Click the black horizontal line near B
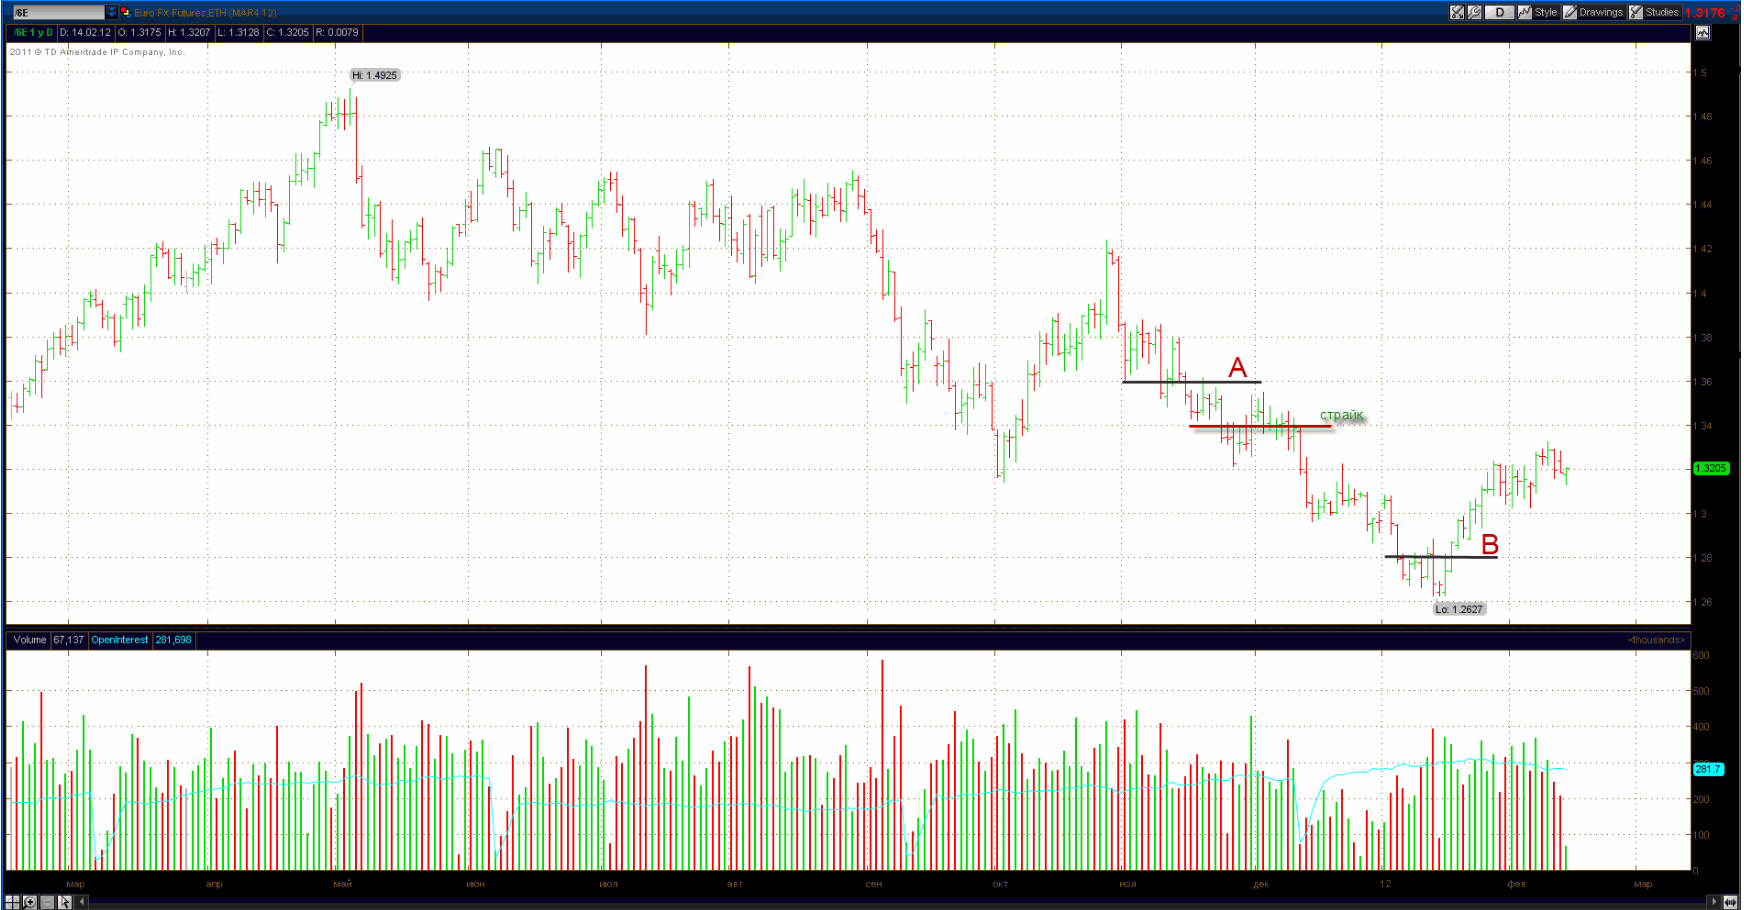Screen dimensions: 1744x910 click(x=1441, y=557)
